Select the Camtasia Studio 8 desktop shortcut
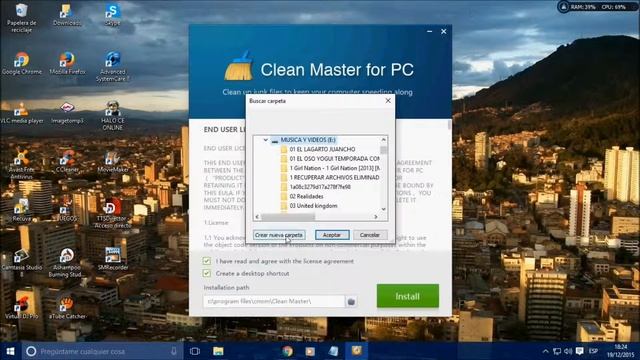Viewport: 640px width, 360px height. (22, 262)
